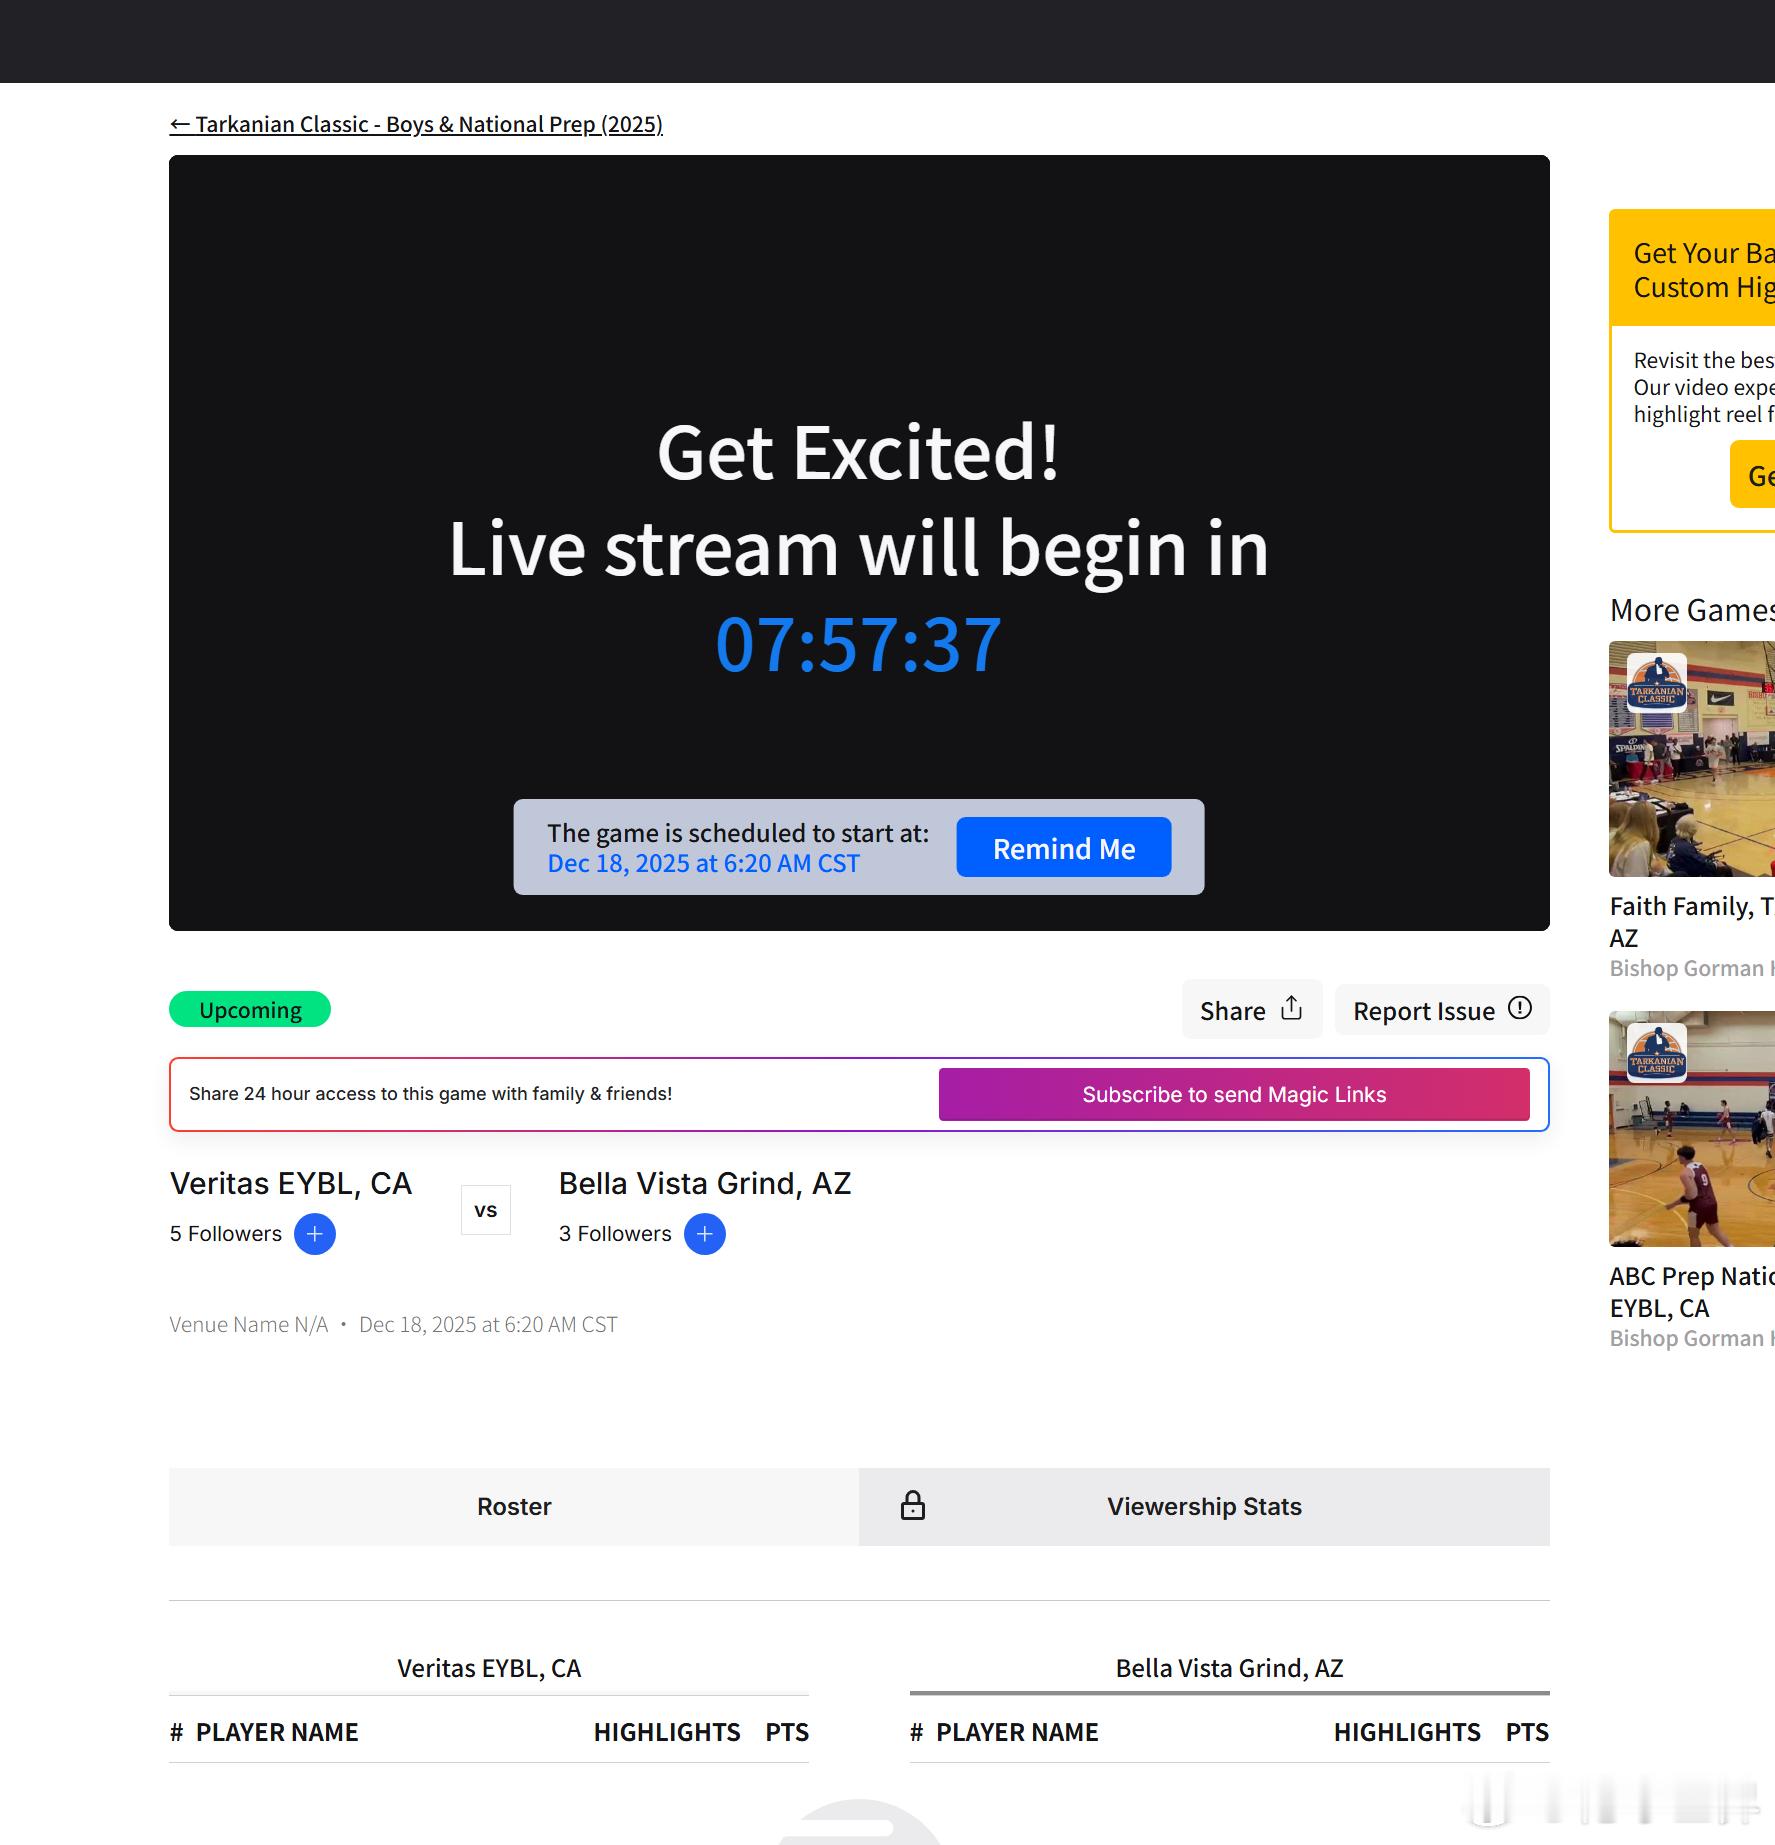The height and width of the screenshot is (1845, 1775).
Task: Click PTS header in Veritas roster table
Action: pos(787,1732)
